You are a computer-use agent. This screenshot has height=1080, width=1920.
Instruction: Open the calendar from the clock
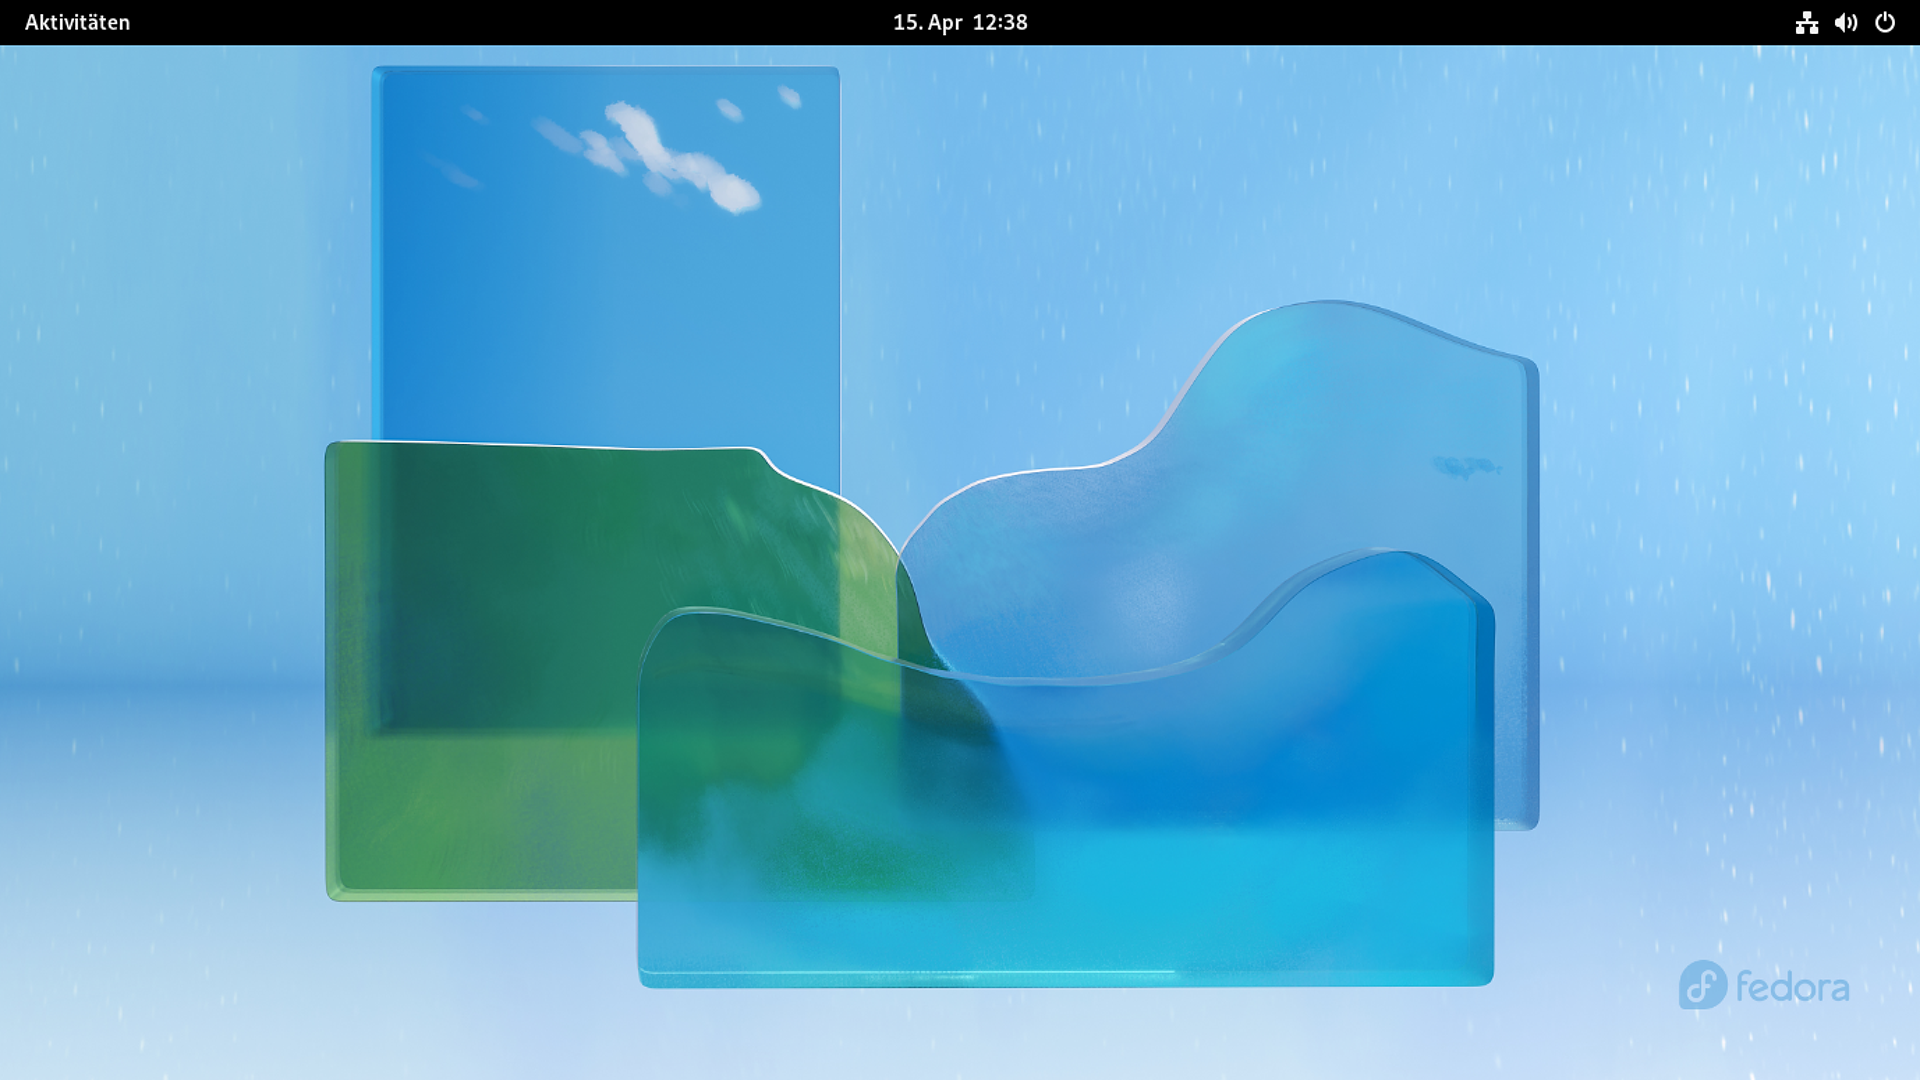[960, 22]
